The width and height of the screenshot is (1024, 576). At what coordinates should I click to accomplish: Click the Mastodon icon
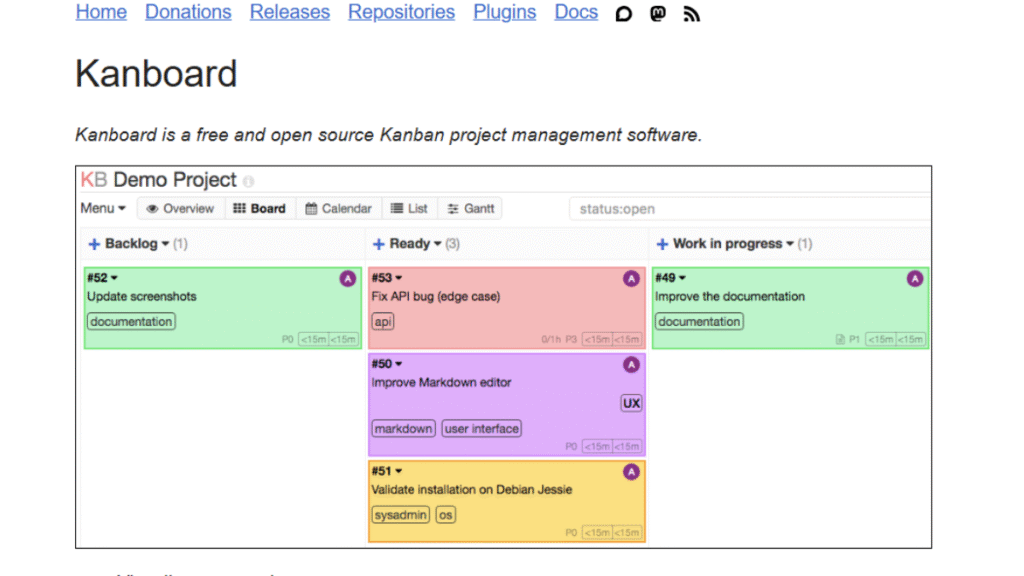point(657,14)
